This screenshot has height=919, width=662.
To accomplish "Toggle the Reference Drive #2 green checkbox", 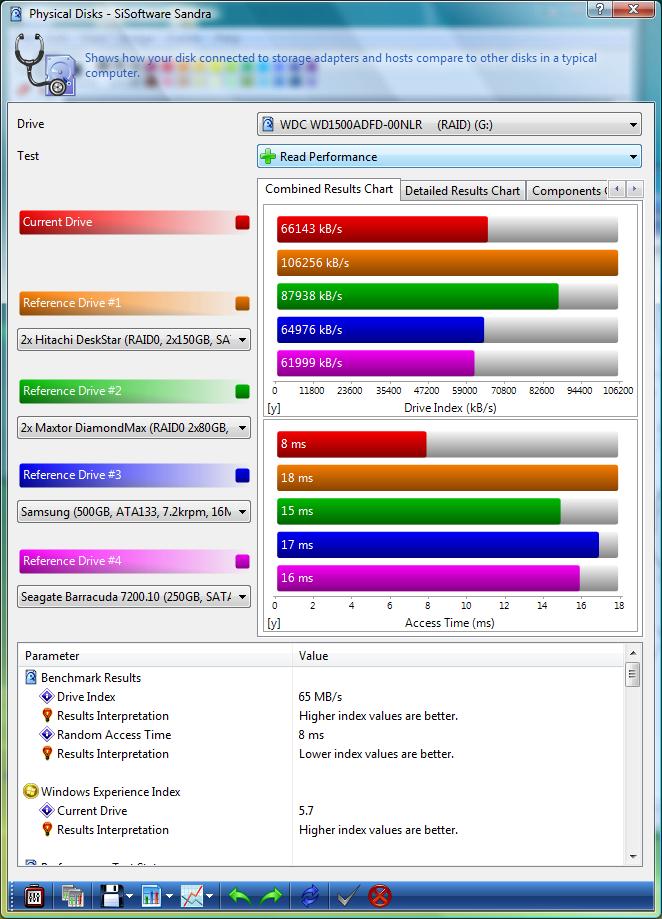I will tap(243, 391).
